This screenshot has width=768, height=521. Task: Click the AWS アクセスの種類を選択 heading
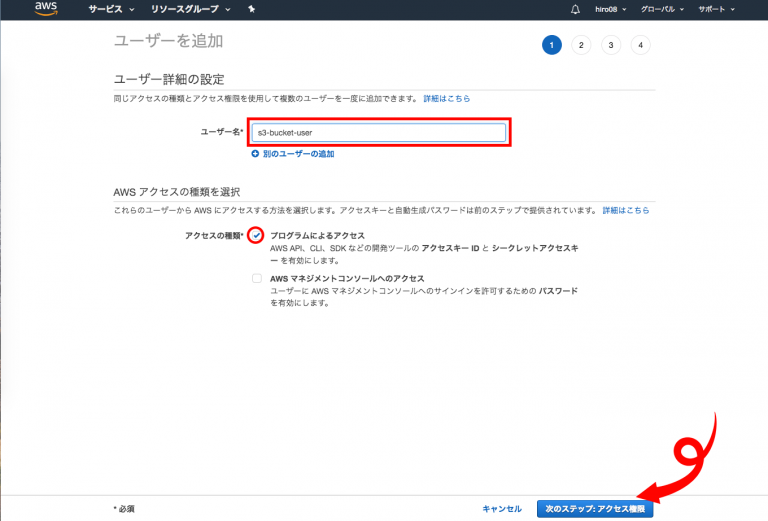[177, 192]
